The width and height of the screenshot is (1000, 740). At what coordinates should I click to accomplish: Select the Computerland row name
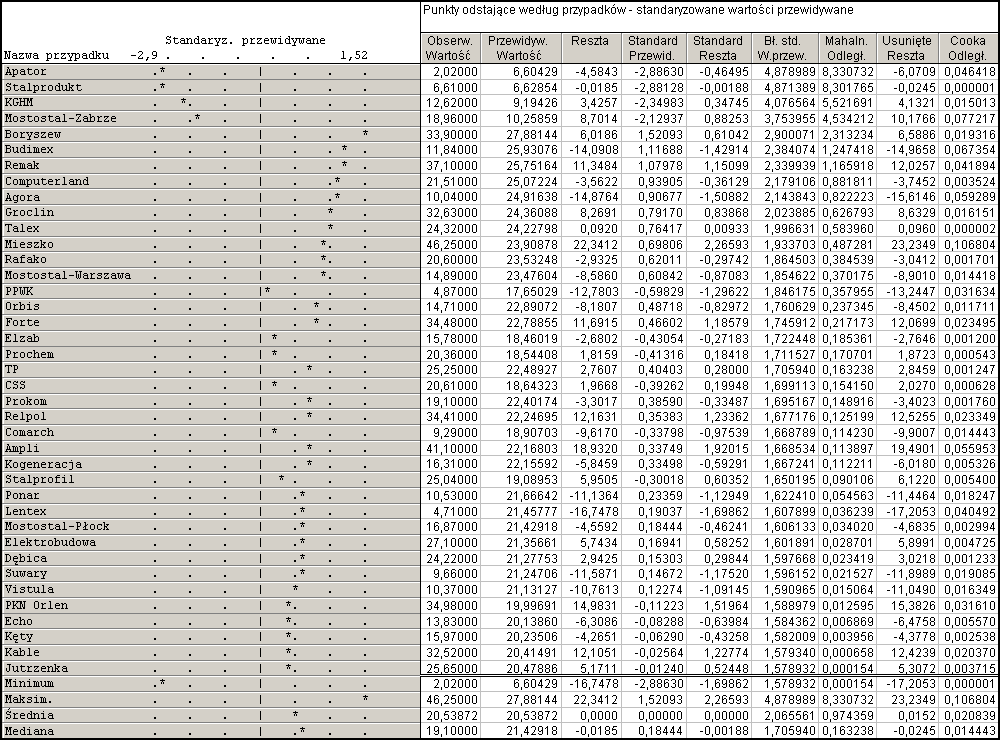pos(47,182)
